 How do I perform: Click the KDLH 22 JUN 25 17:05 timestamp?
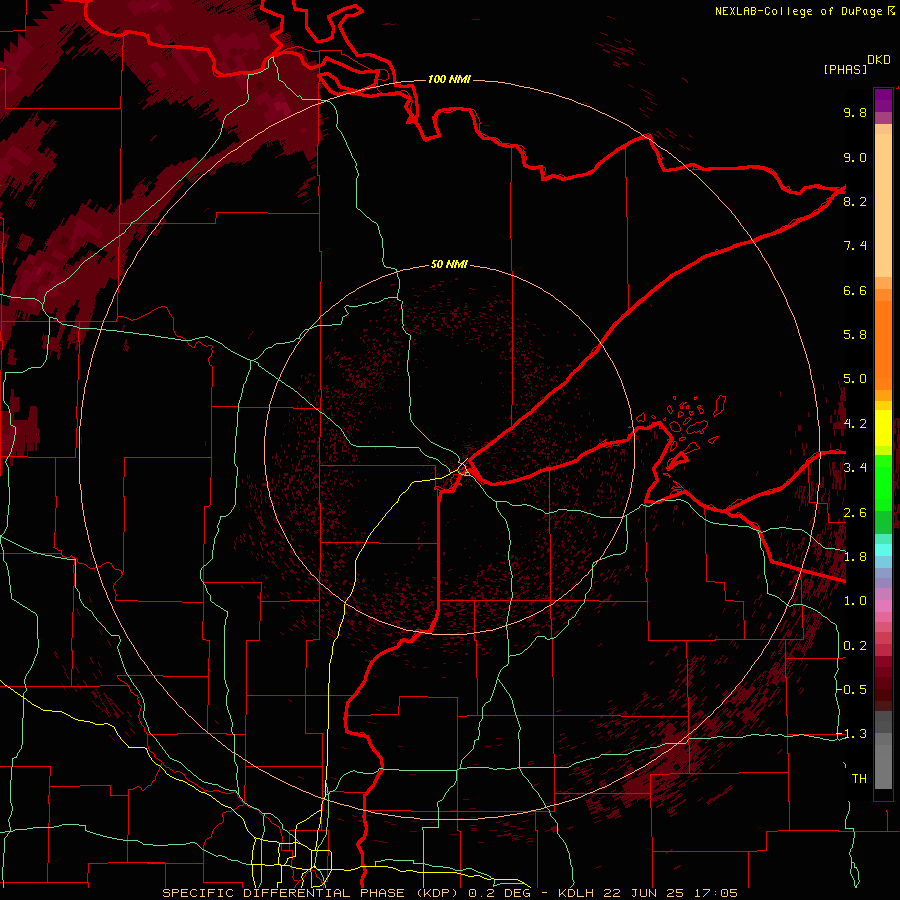(x=647, y=893)
